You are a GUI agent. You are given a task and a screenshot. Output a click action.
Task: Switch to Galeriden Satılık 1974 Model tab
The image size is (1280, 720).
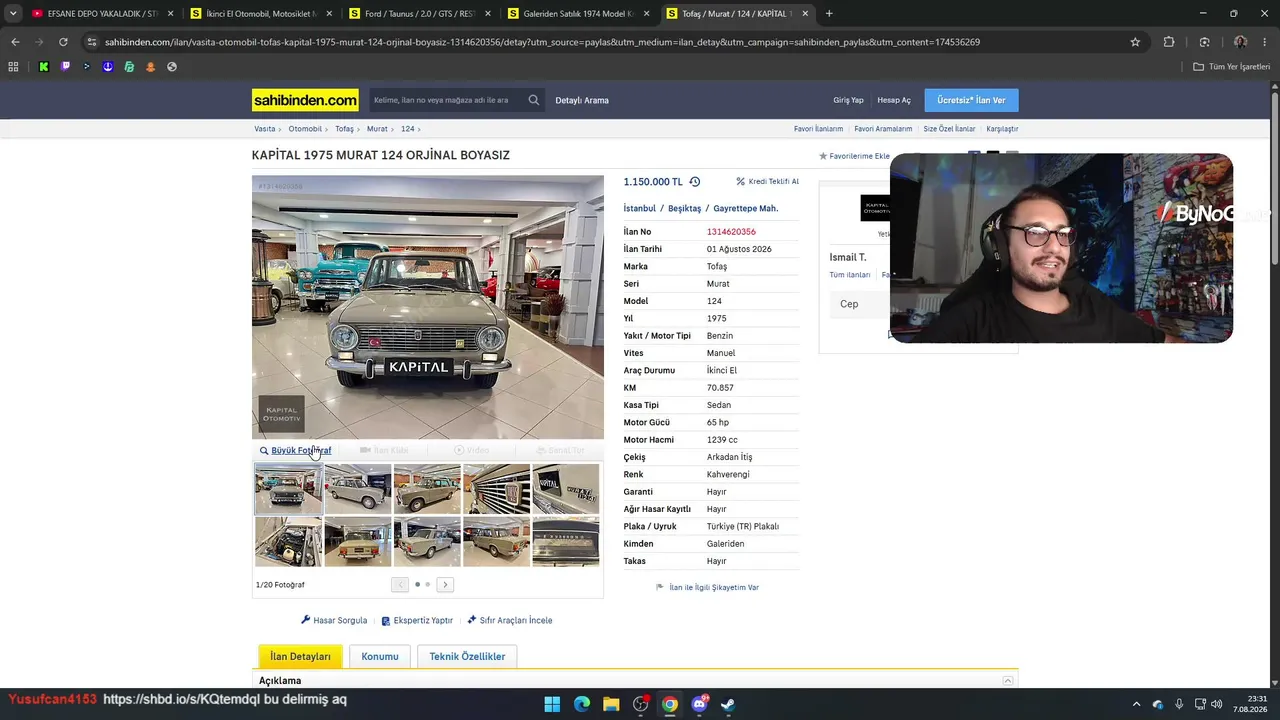tap(578, 14)
